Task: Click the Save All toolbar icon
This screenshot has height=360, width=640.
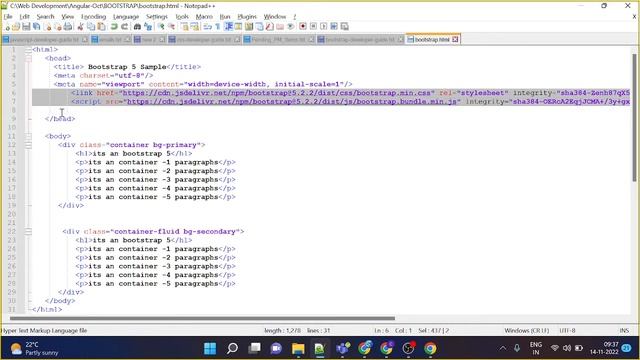Action: tap(36, 27)
